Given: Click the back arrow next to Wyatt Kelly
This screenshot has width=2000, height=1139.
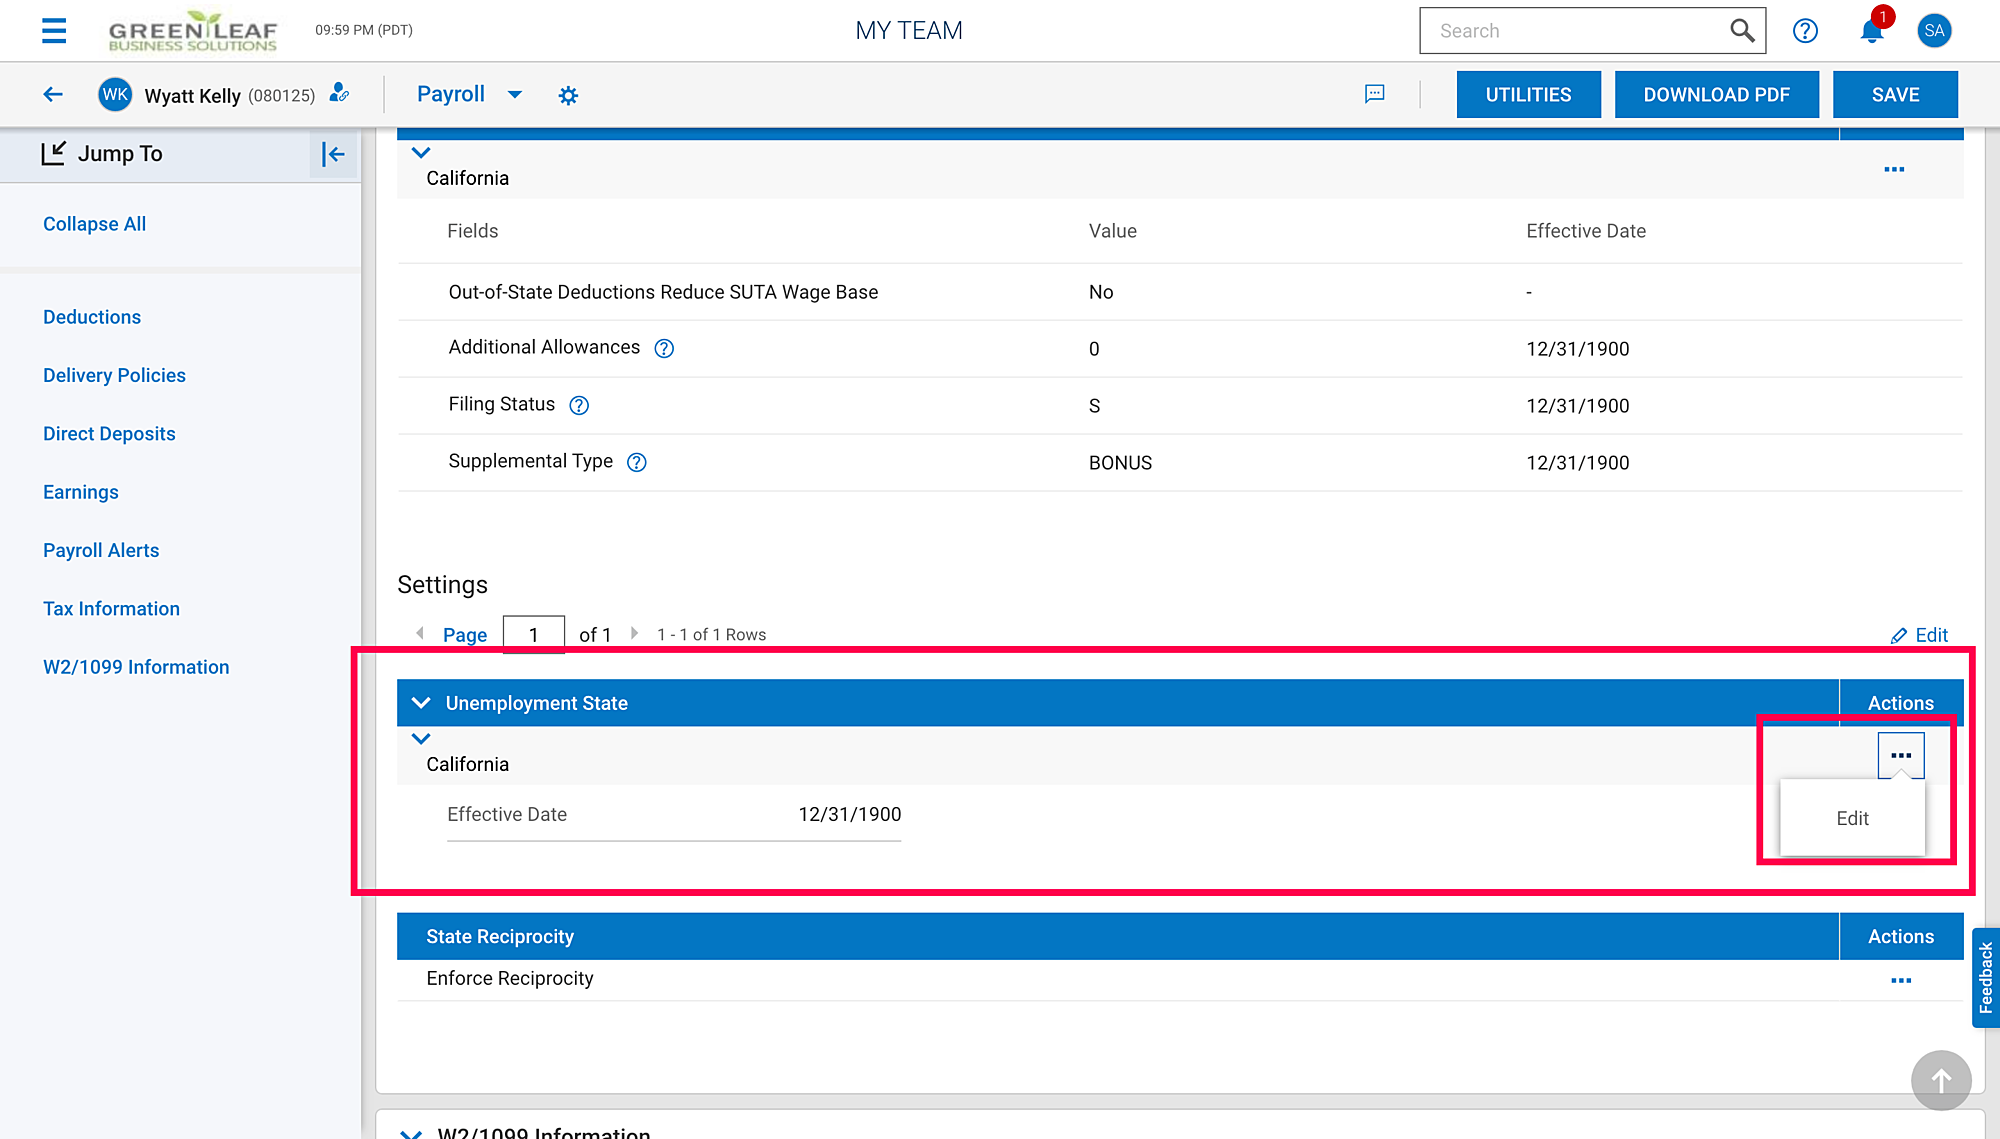Looking at the screenshot, I should tap(53, 95).
